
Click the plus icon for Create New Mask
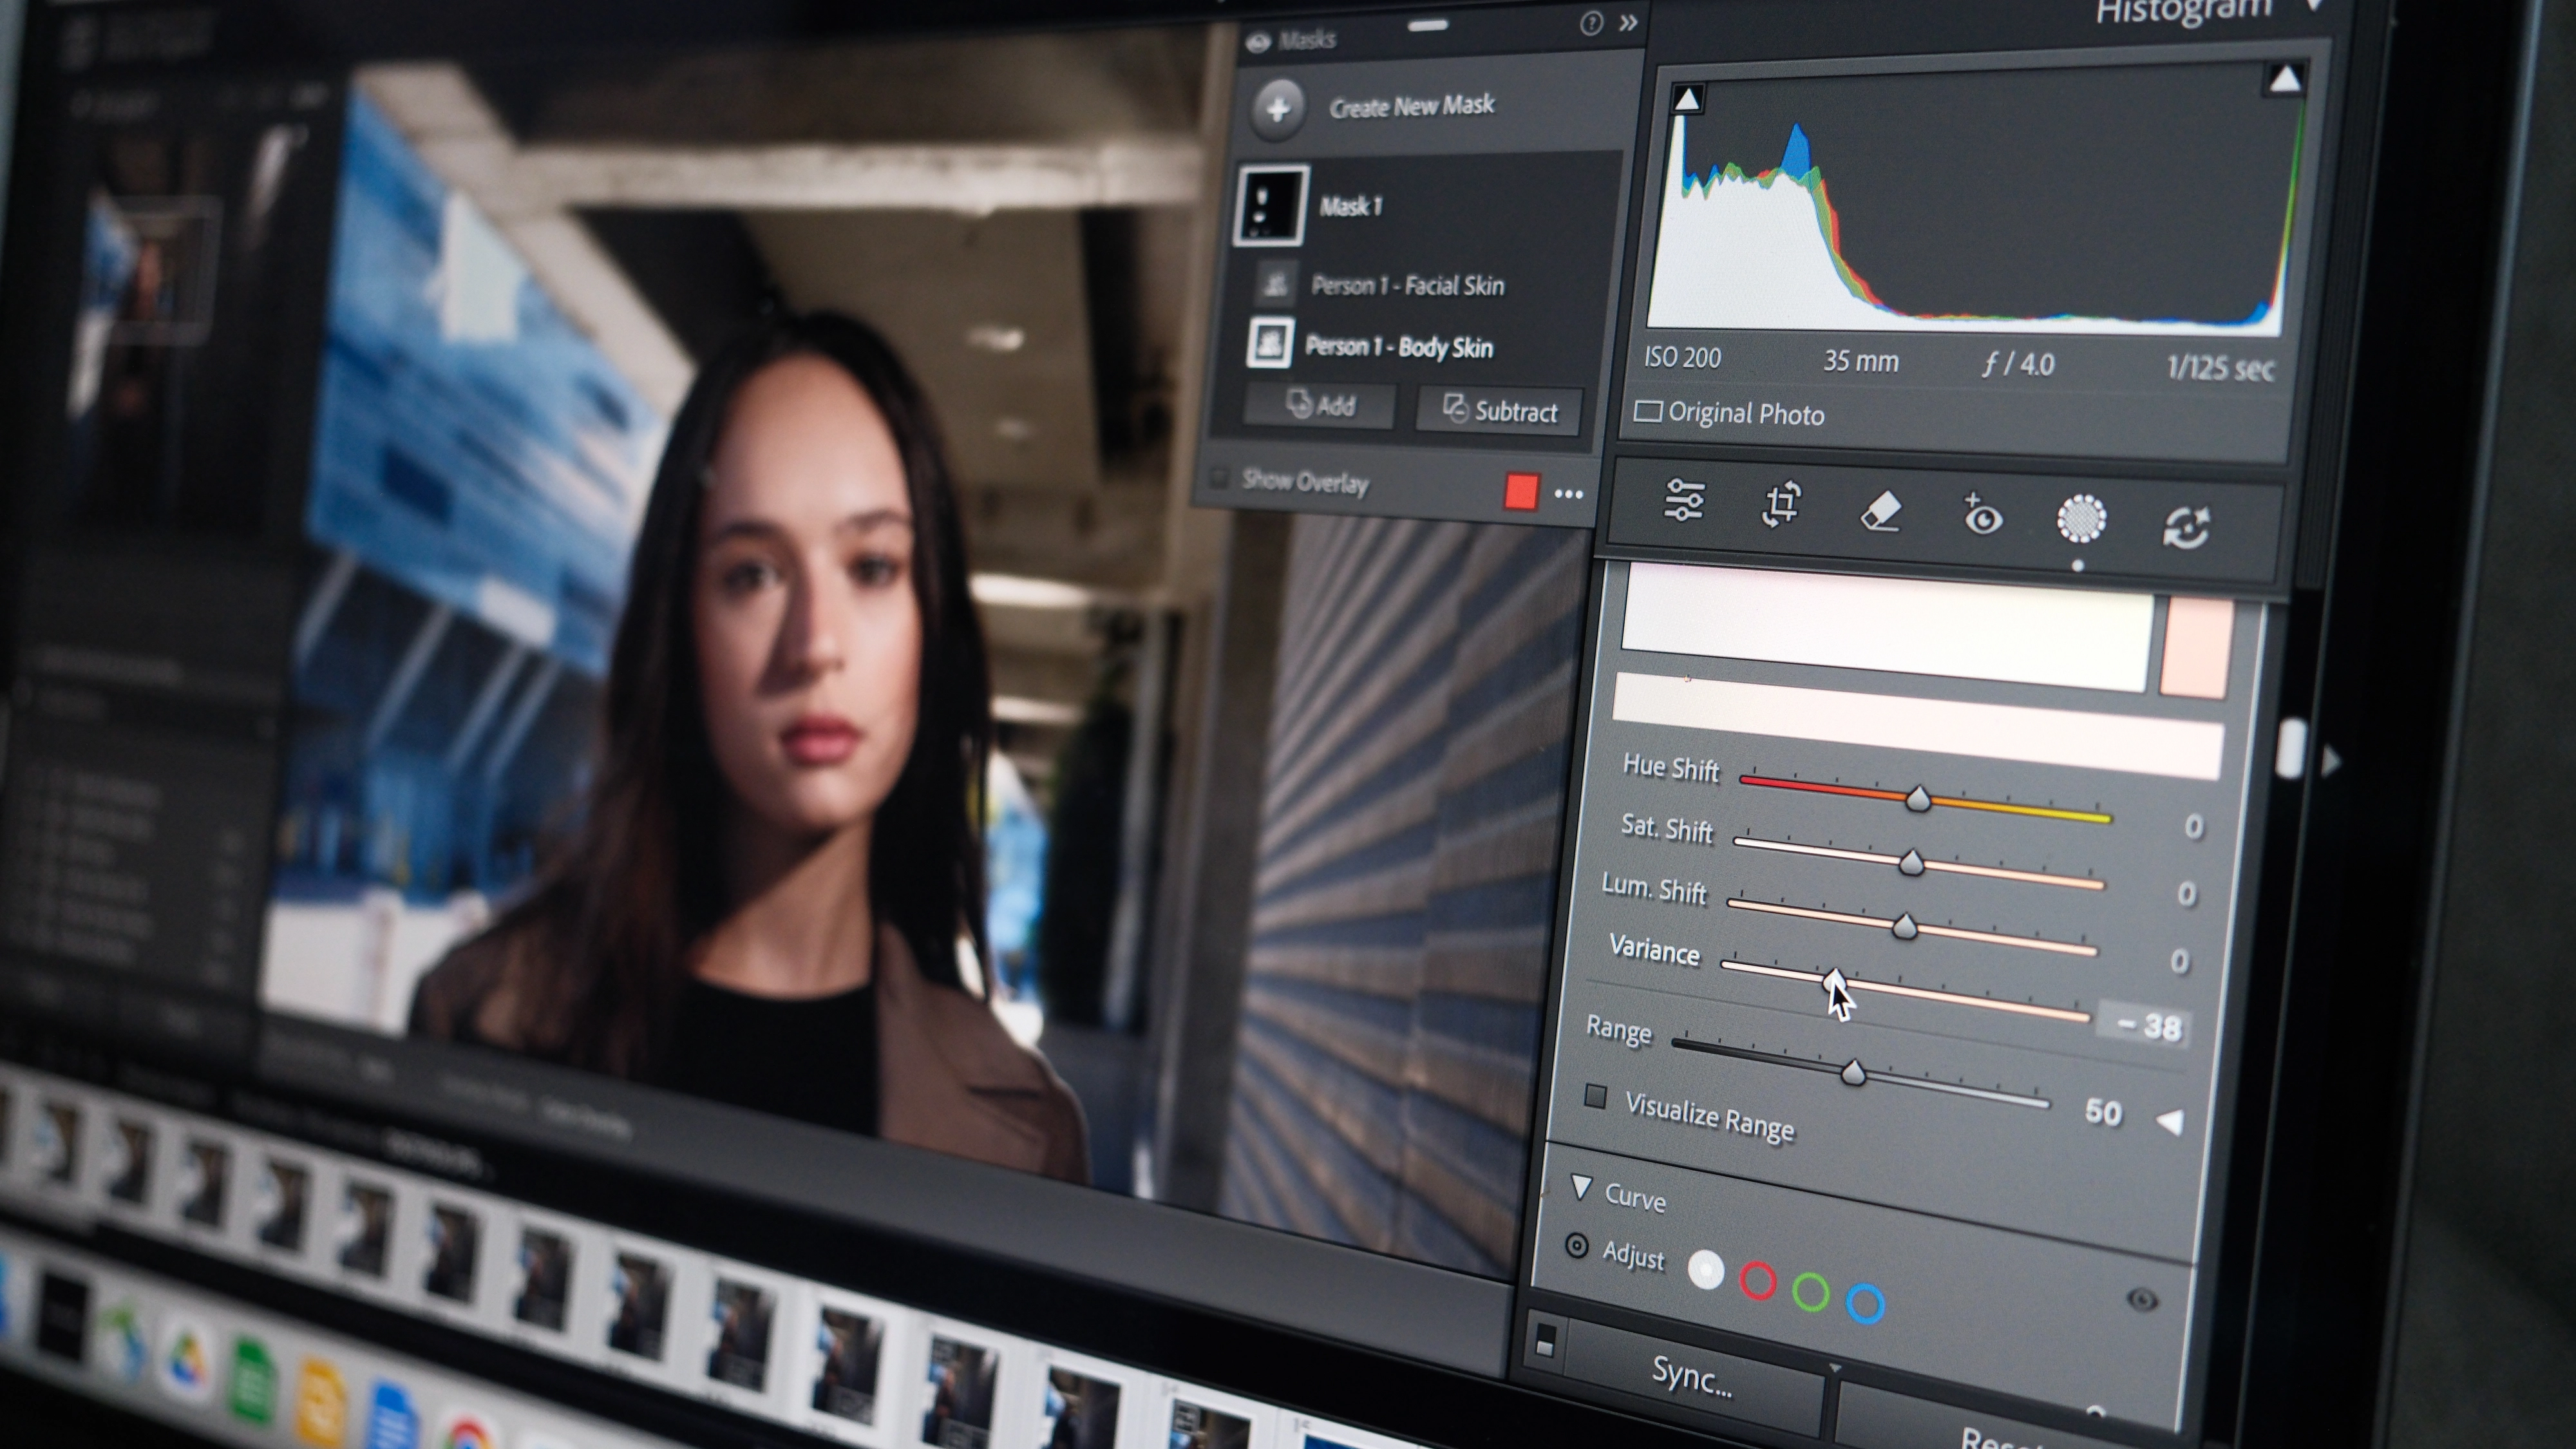tap(1278, 108)
